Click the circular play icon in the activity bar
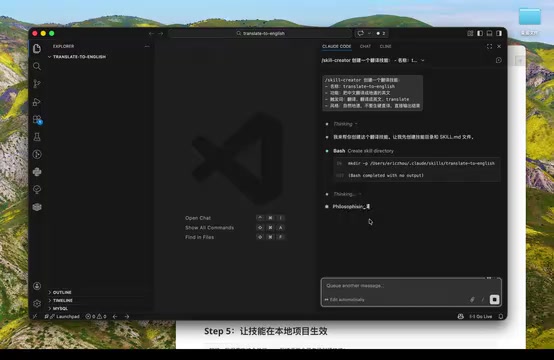The height and width of the screenshot is (360, 554). point(37,154)
